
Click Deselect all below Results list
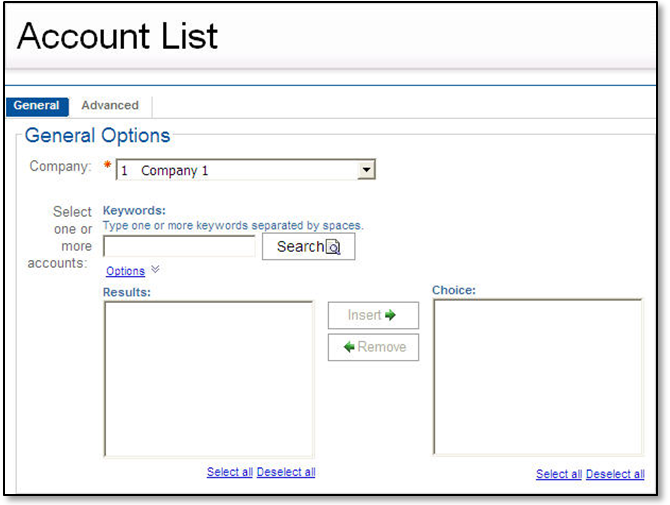point(286,472)
